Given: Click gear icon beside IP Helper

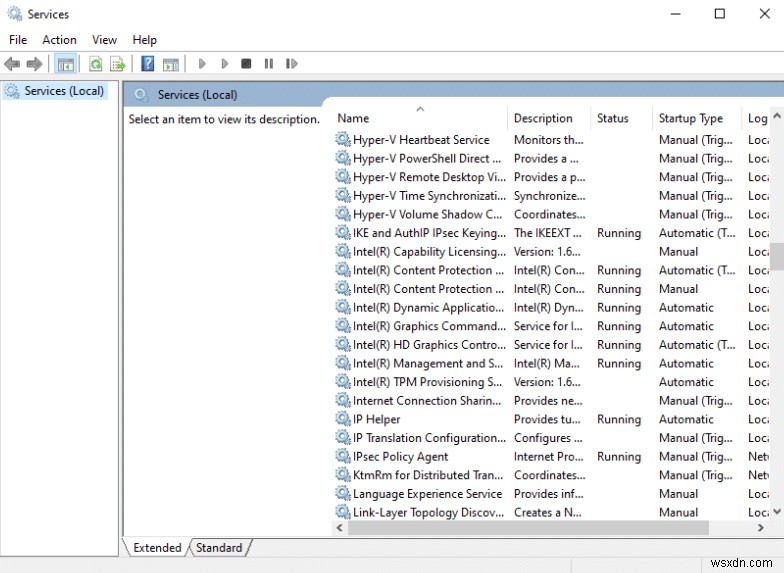Looking at the screenshot, I should tap(342, 418).
